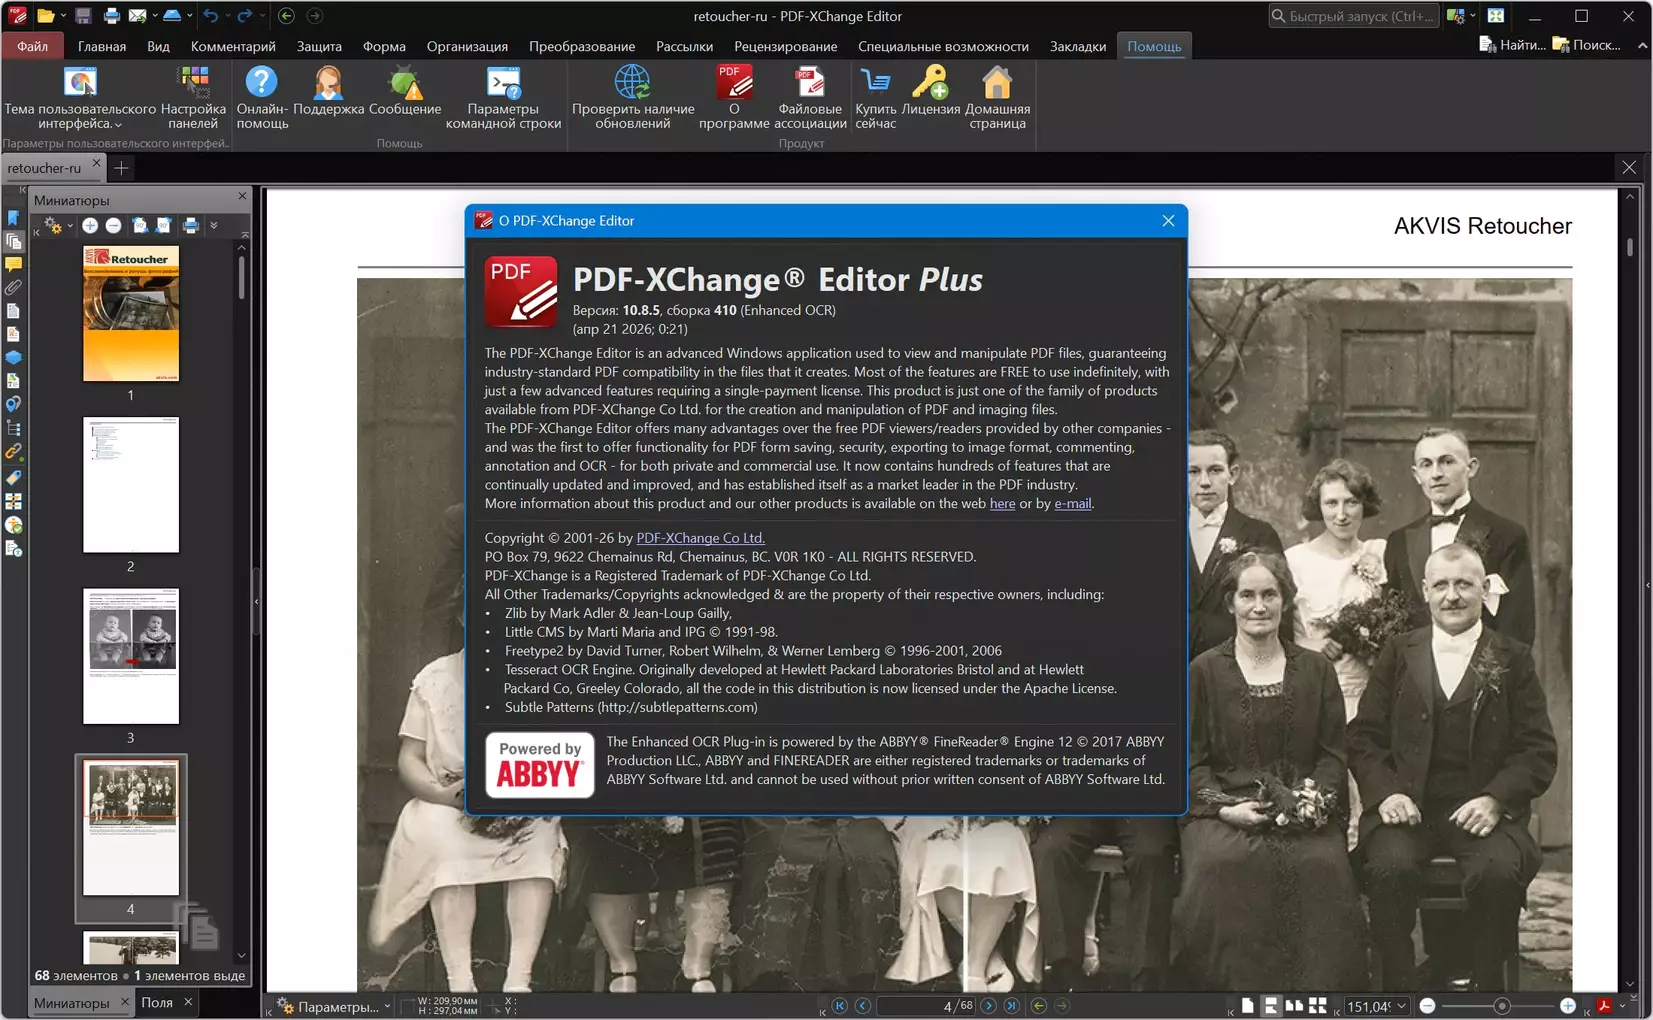Viewport: 1653px width, 1020px height.
Task: Open Command Line Parameters icon
Action: tap(503, 83)
